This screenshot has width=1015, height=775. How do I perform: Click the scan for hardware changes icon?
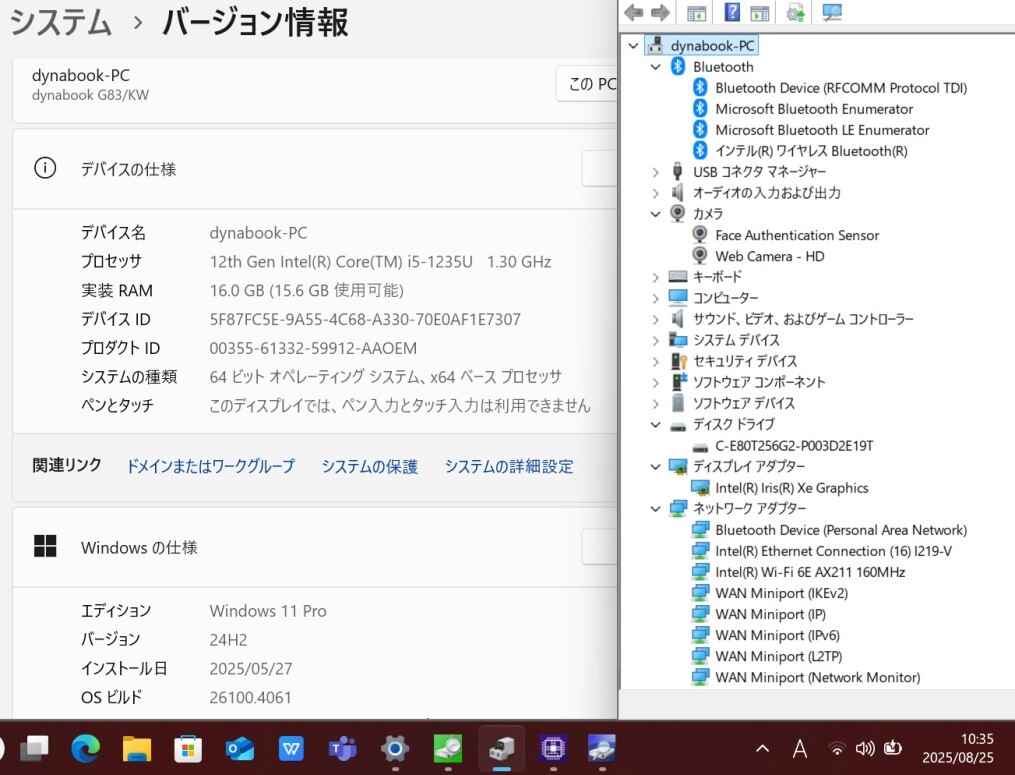(831, 13)
